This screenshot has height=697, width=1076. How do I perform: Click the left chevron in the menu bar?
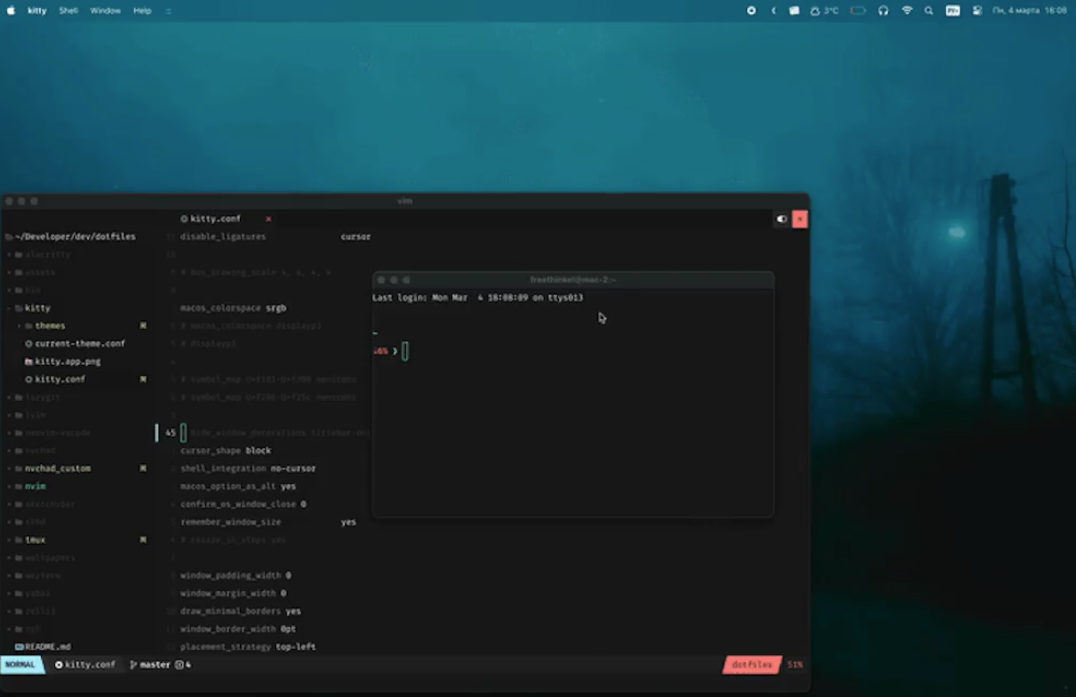tap(773, 10)
